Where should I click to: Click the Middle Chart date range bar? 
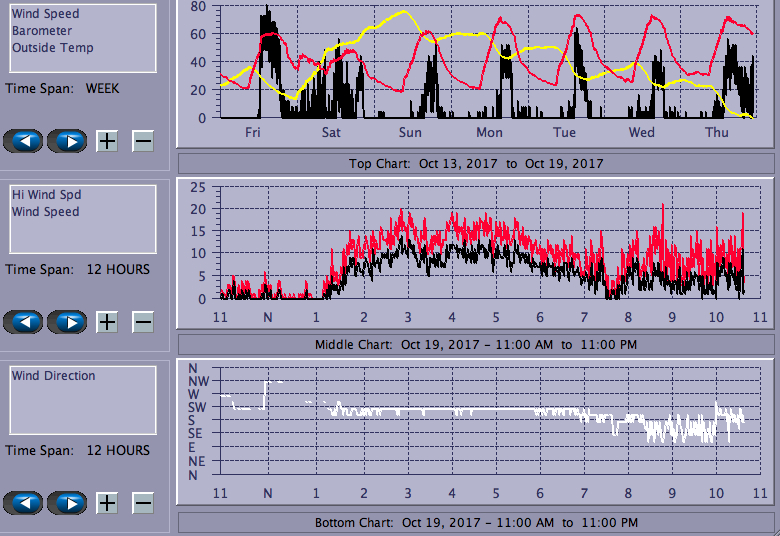pyautogui.click(x=476, y=344)
